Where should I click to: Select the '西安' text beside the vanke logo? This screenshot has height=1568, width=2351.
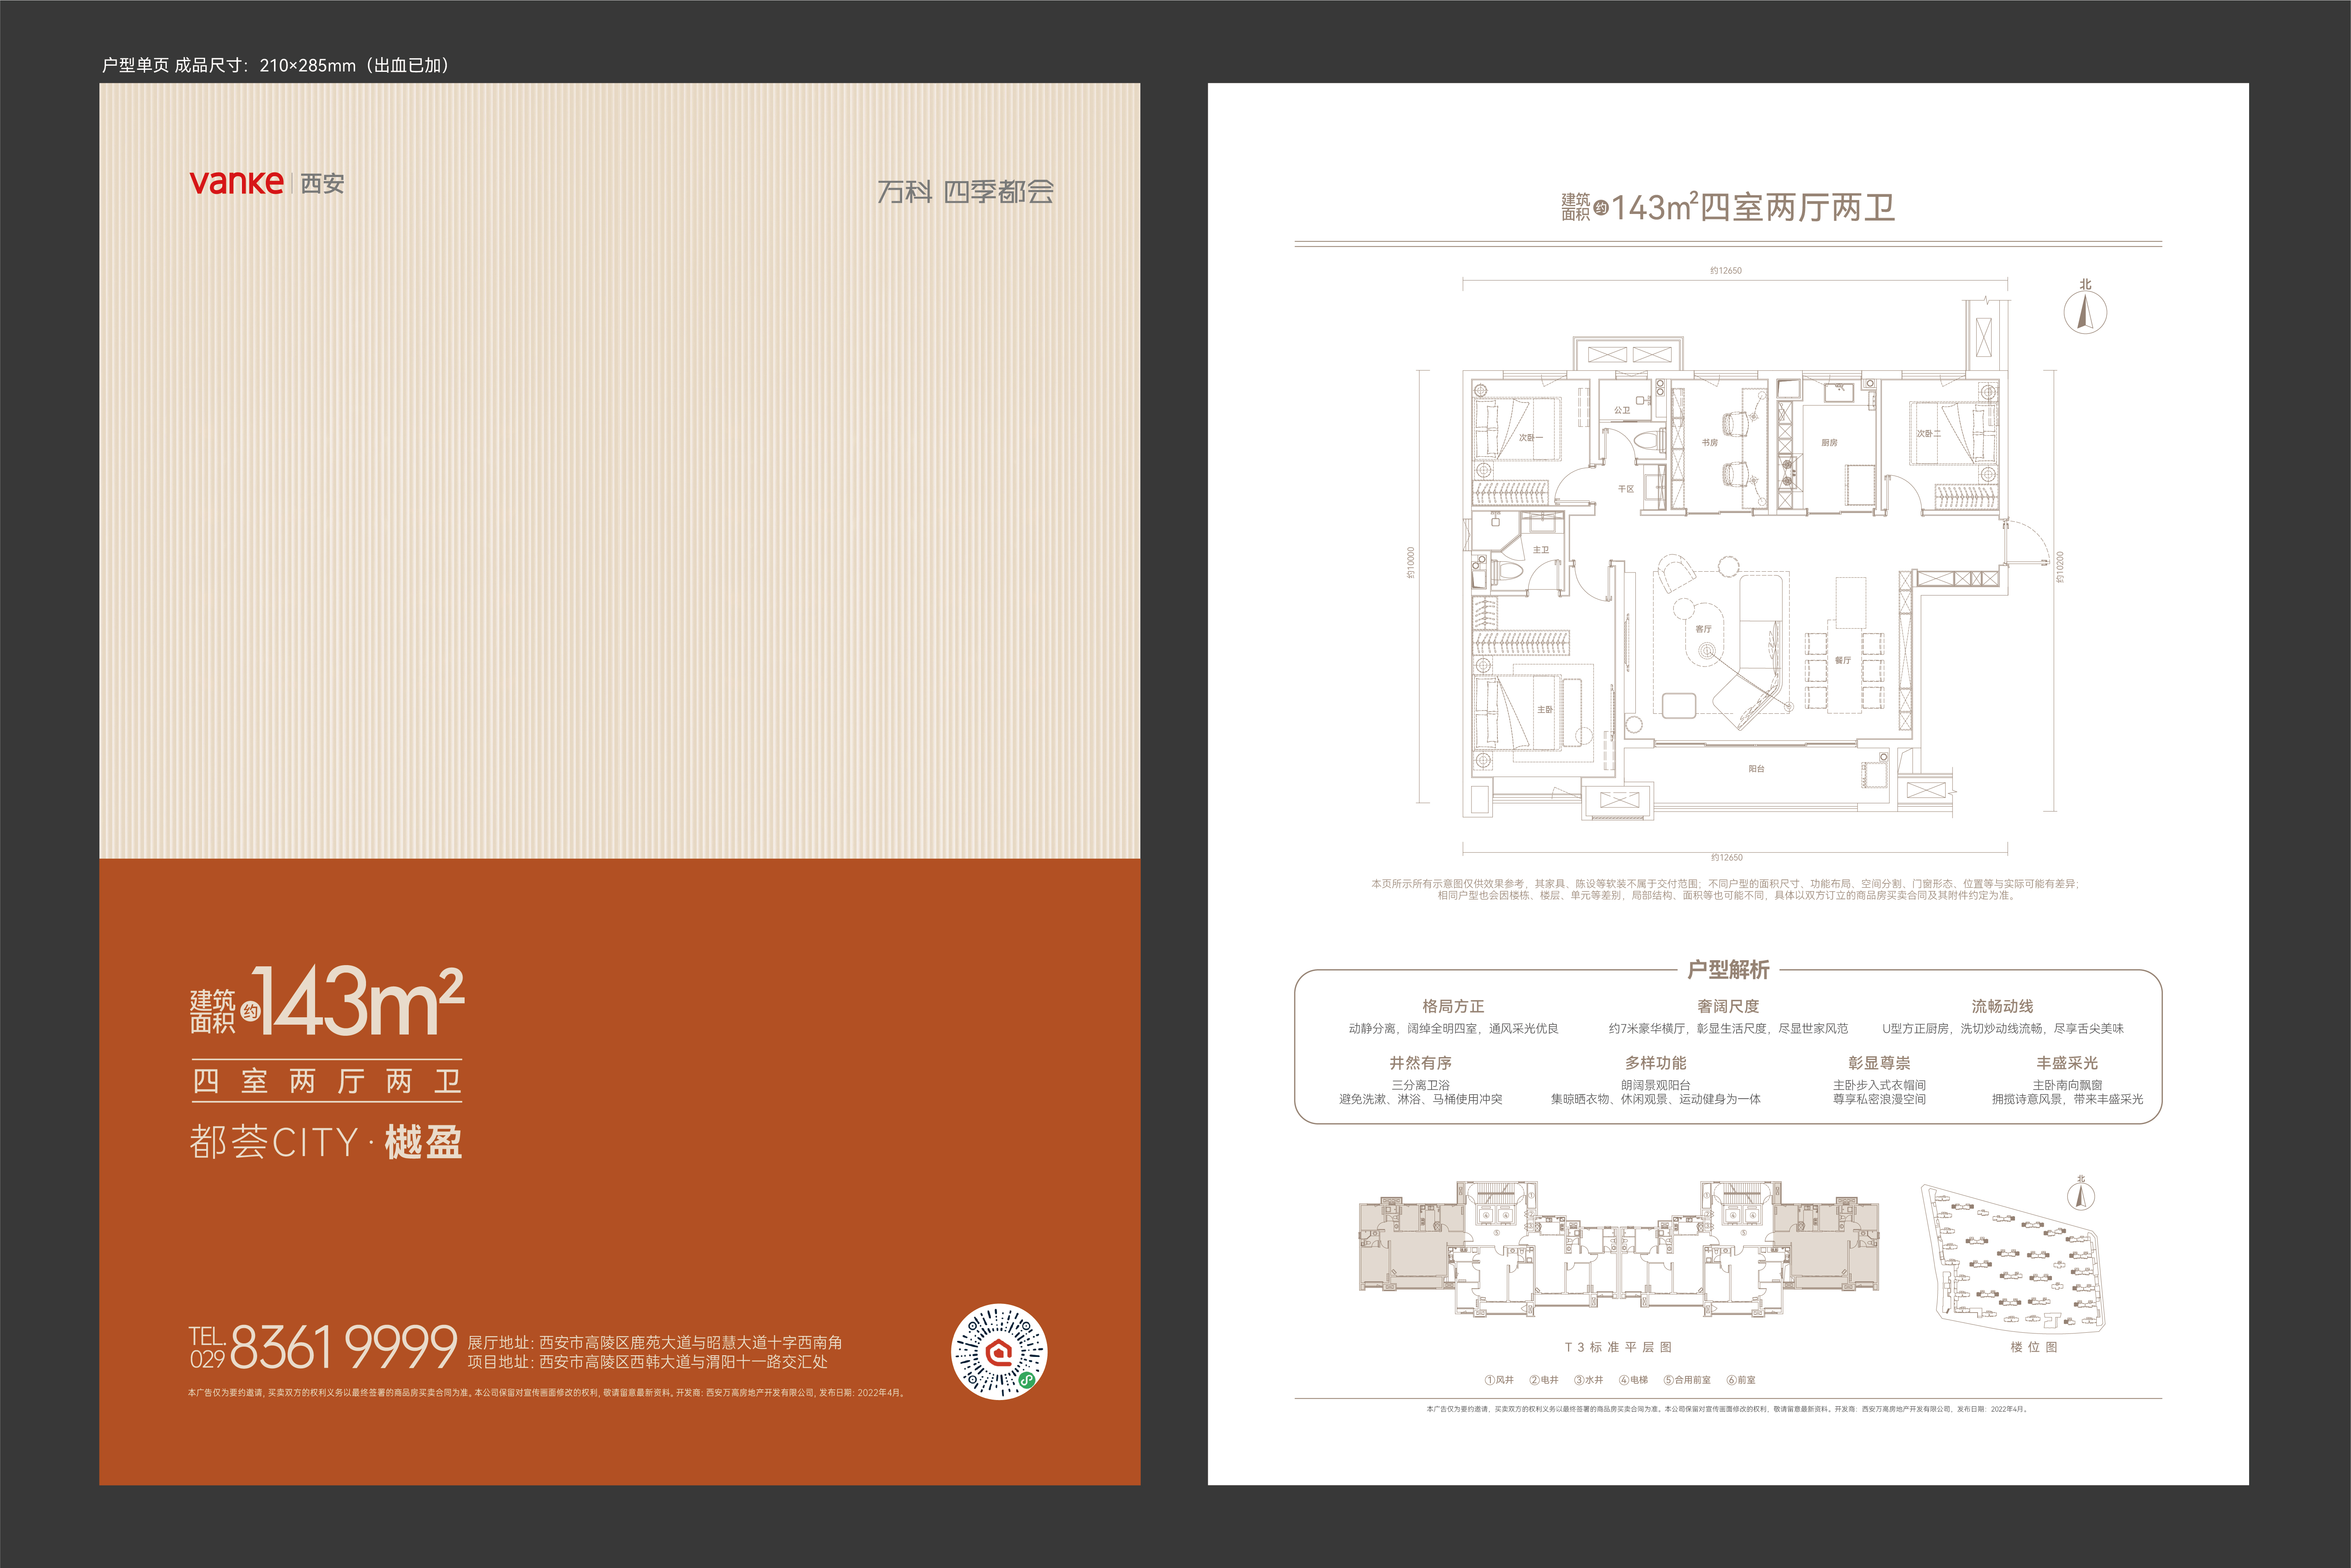[322, 184]
